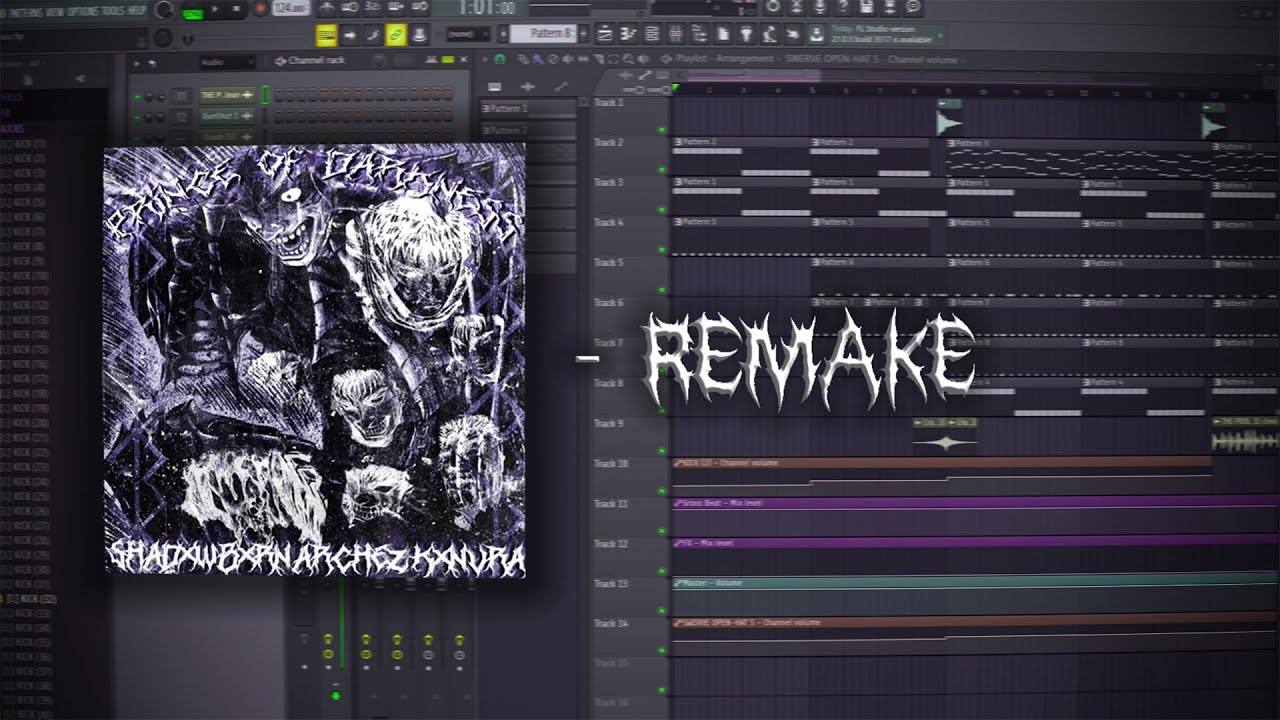
Task: Mute Track 1 with its green LED
Action: [x=662, y=130]
